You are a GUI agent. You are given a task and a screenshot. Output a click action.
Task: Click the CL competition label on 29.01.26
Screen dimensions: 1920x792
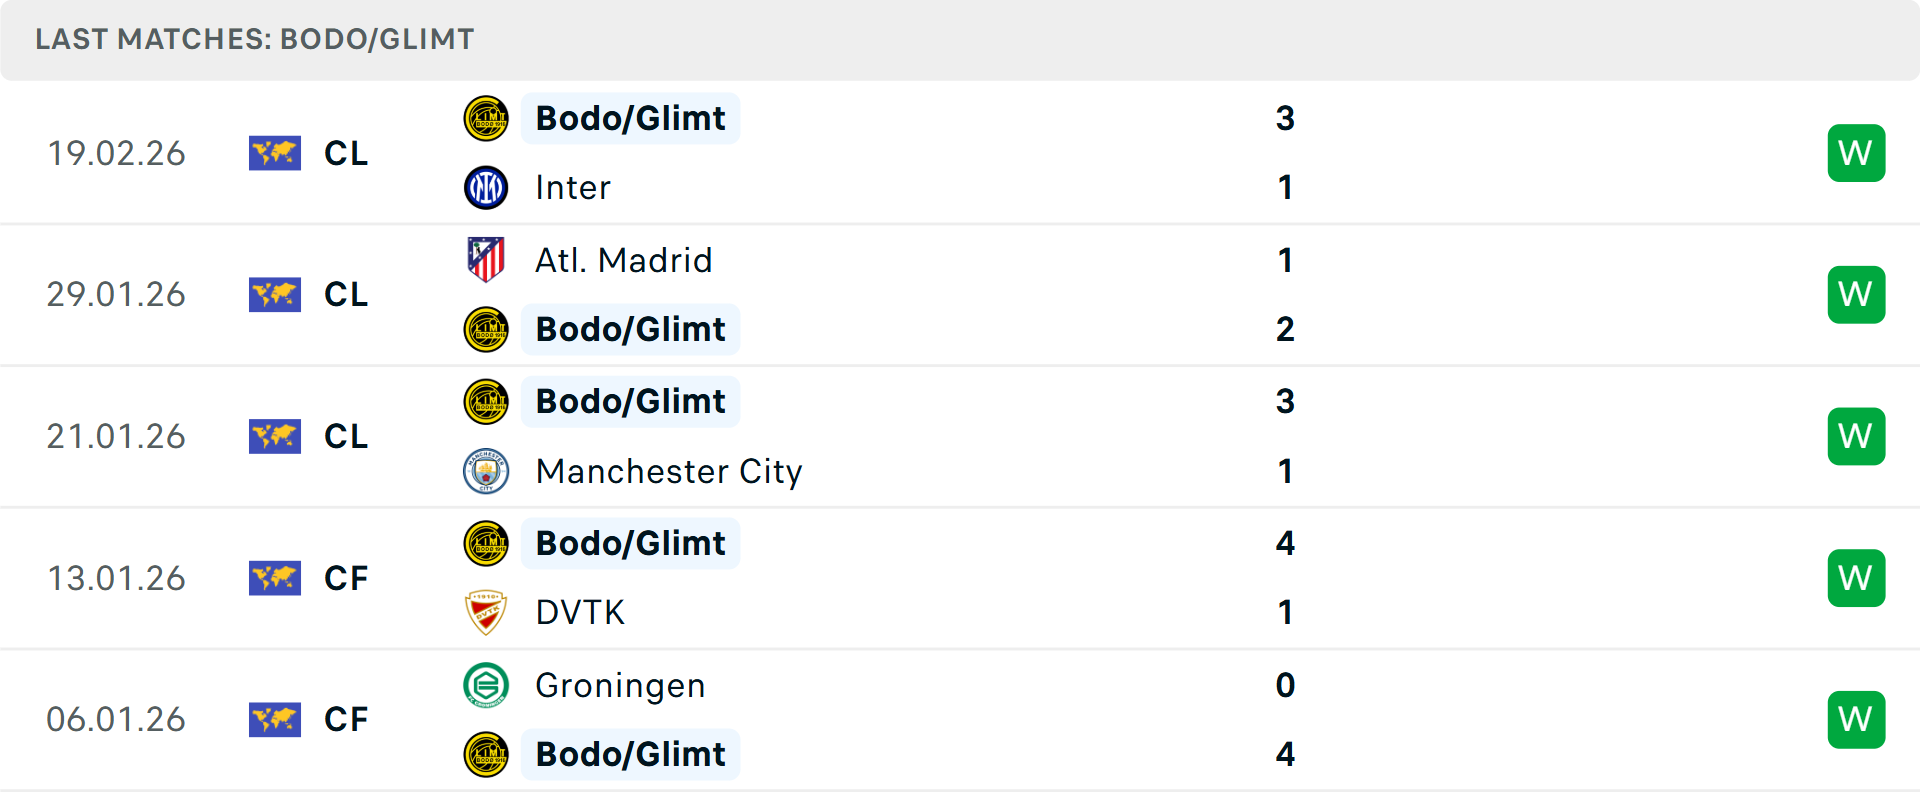click(x=346, y=294)
